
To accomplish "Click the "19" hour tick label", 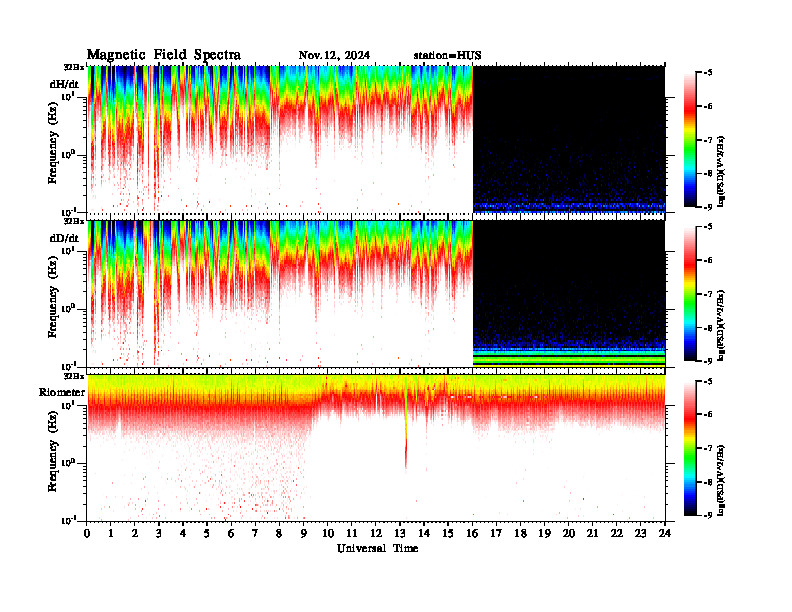I will [x=544, y=534].
